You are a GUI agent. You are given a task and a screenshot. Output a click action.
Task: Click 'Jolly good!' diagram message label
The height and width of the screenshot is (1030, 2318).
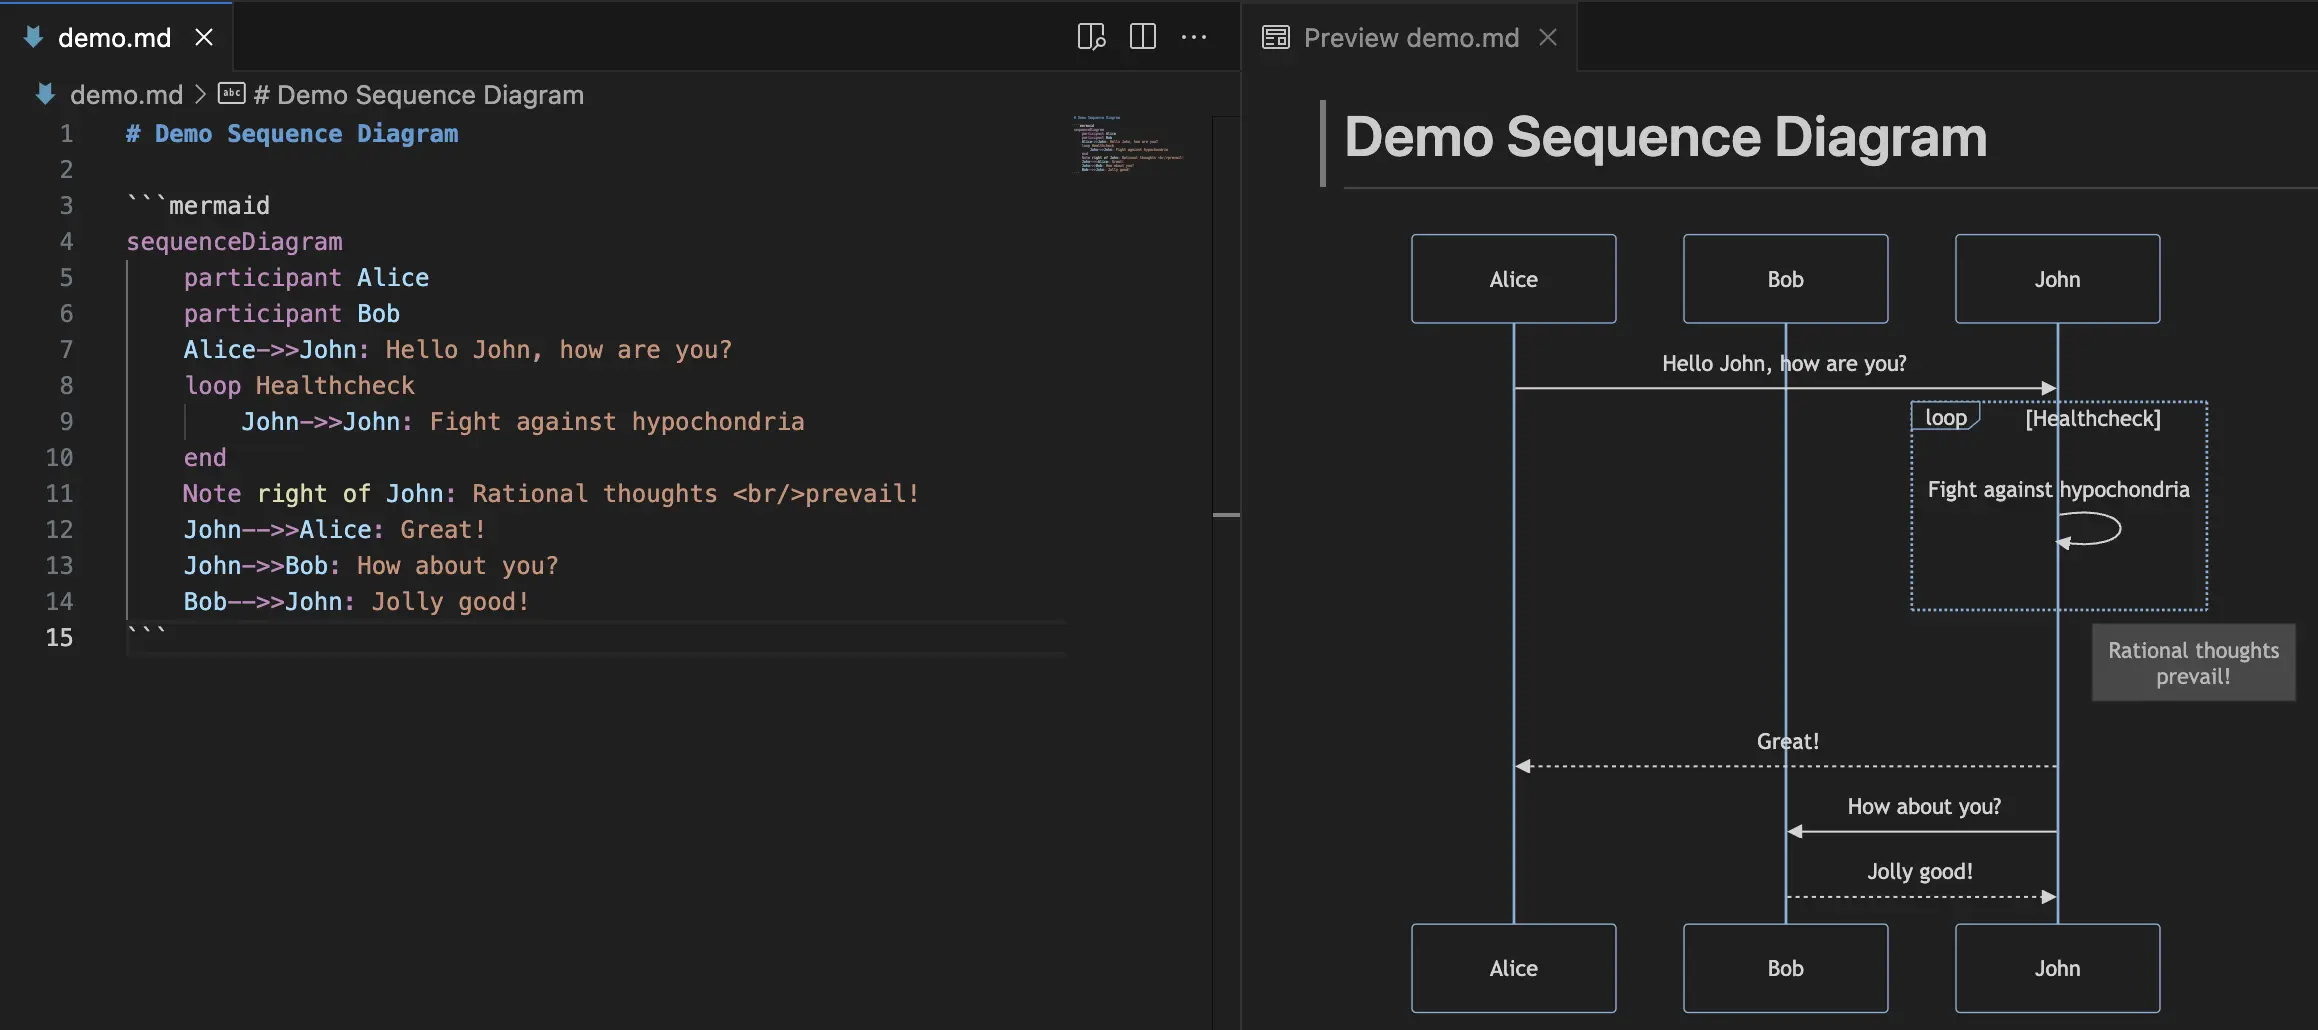1920,872
